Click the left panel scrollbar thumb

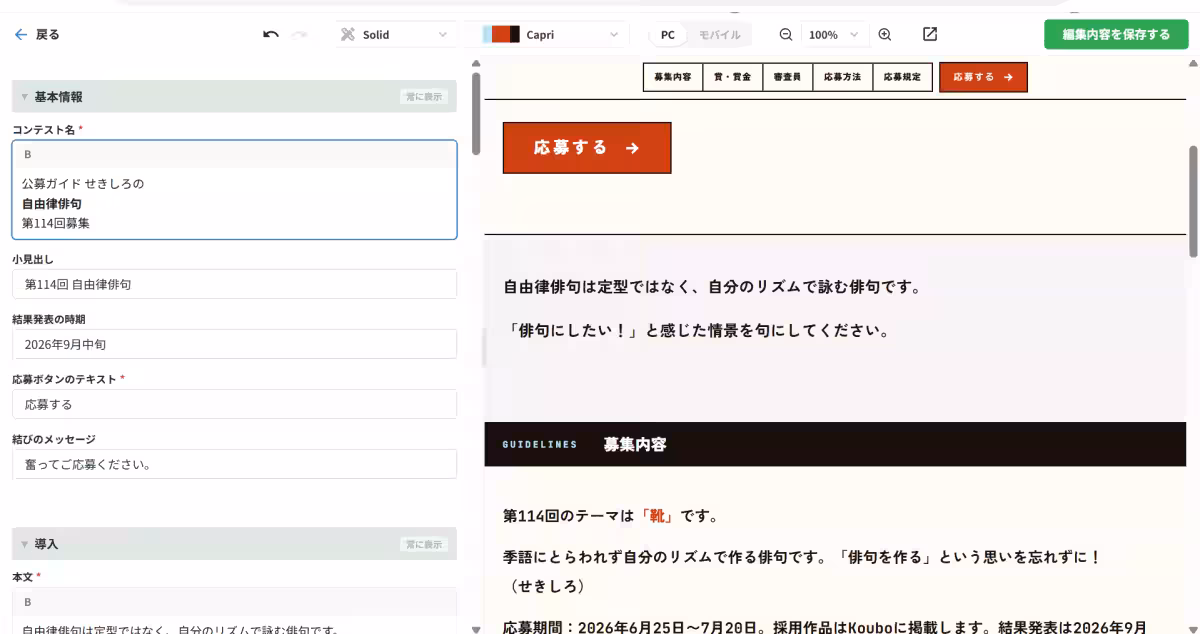[x=476, y=114]
